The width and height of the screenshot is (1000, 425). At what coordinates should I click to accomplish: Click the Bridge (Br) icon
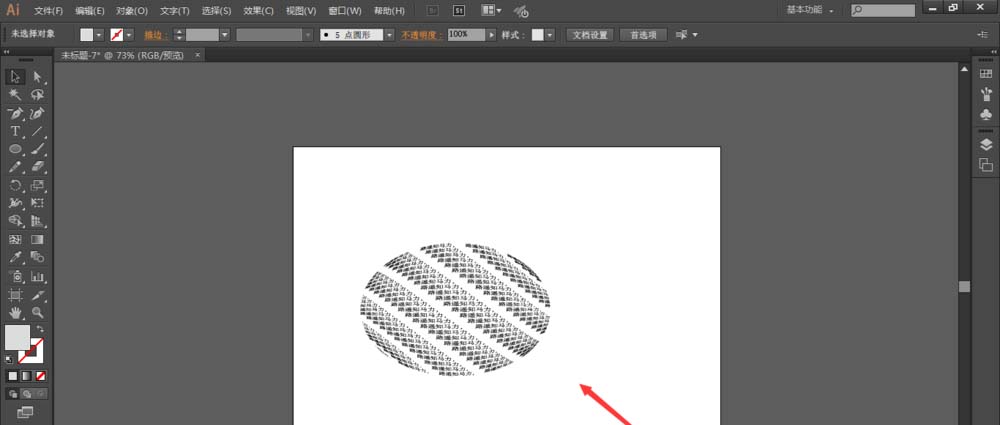coord(432,11)
